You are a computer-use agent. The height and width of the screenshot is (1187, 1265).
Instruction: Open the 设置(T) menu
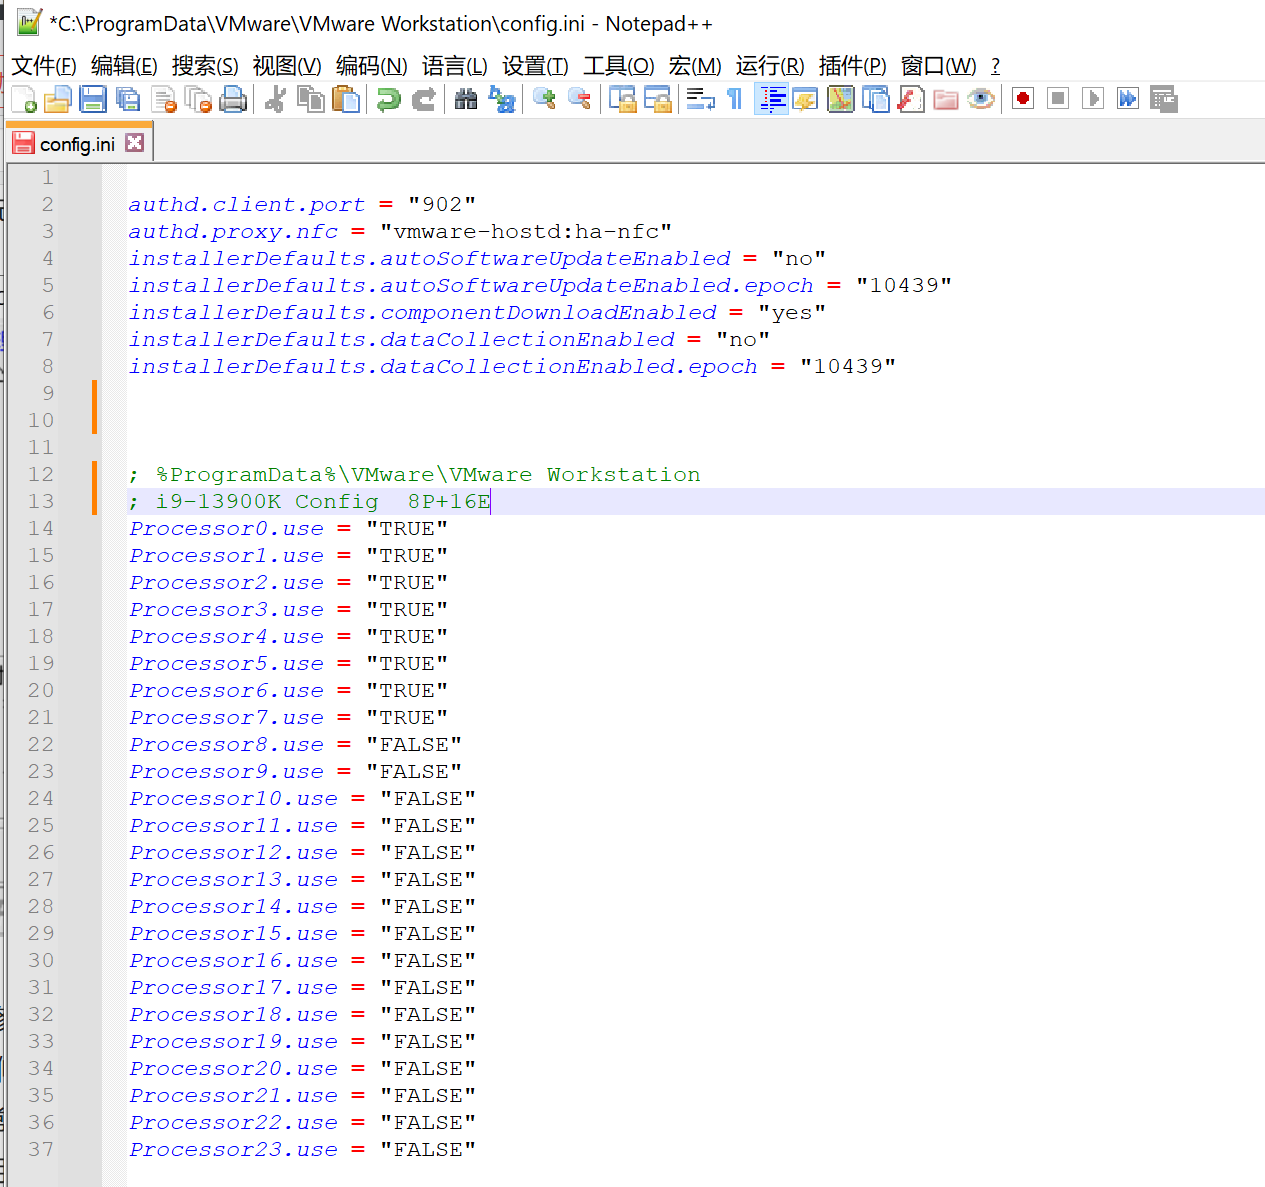click(x=536, y=66)
